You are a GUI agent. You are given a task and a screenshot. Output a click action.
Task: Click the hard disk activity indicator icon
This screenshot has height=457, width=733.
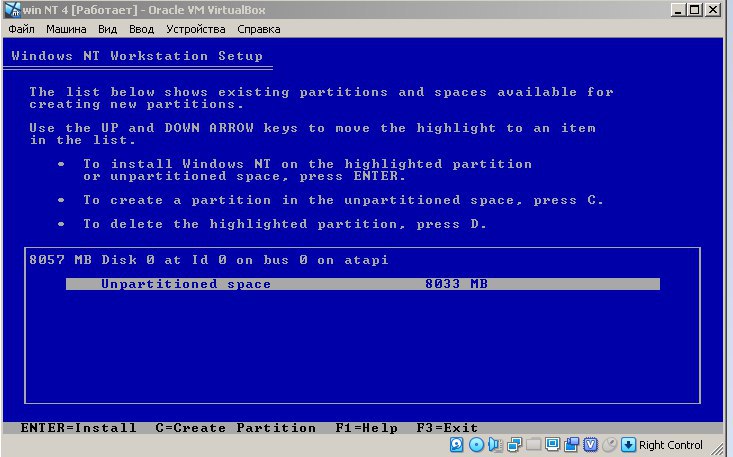point(456,445)
